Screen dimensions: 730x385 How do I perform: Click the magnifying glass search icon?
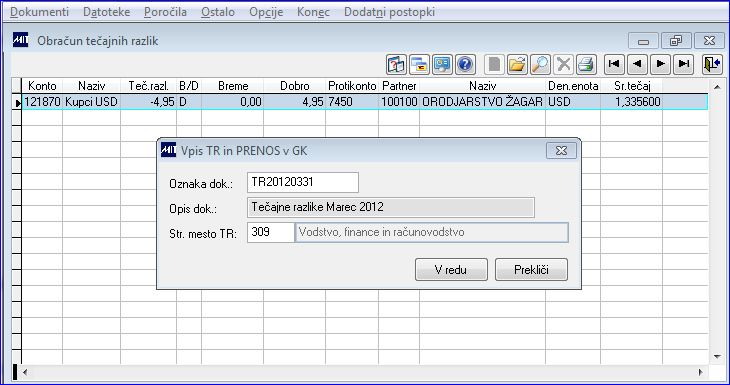(540, 64)
